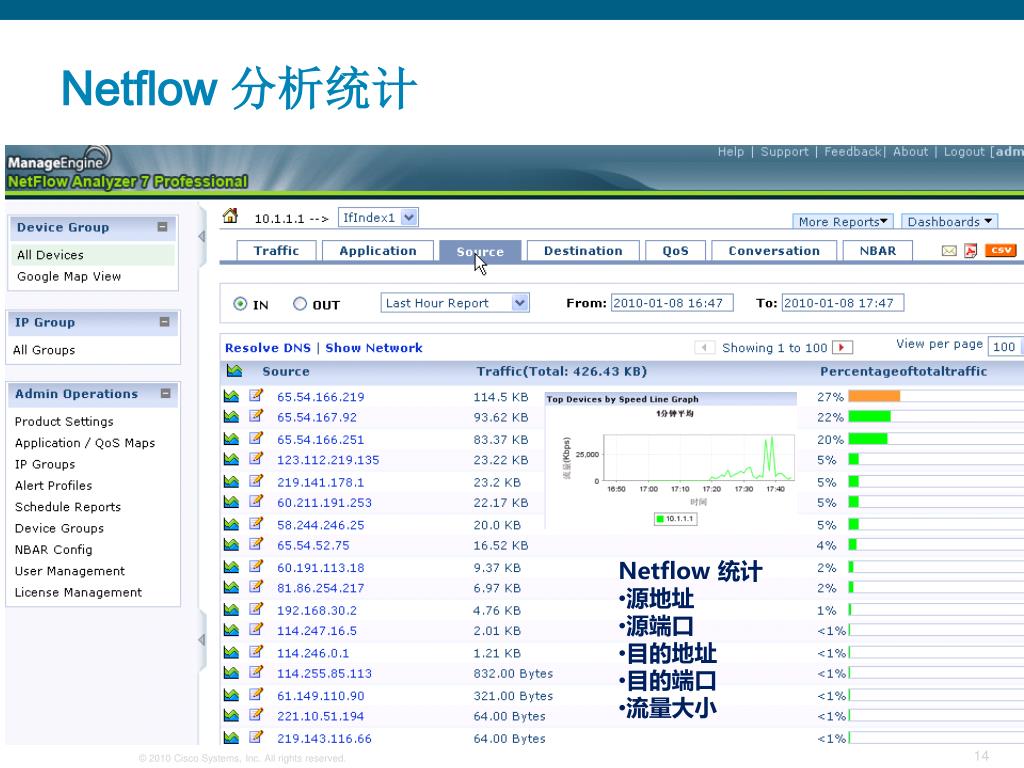Switch to the QoS tab
The height and width of the screenshot is (768, 1024).
675,251
